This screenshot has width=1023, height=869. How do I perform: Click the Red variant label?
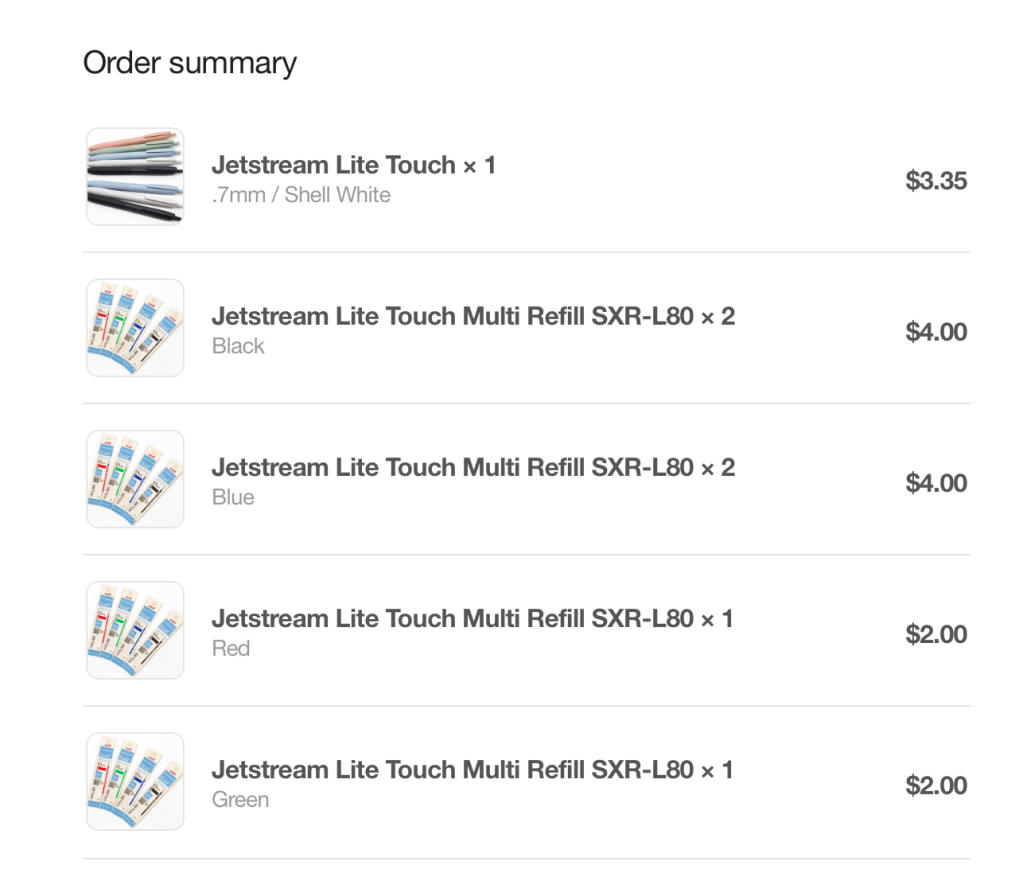click(231, 648)
